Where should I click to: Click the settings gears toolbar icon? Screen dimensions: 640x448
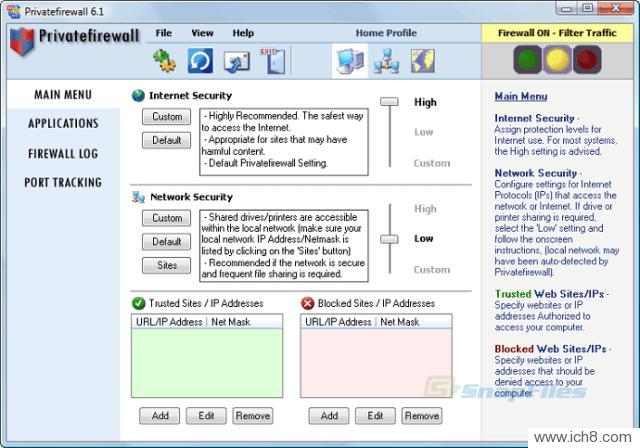pos(164,62)
